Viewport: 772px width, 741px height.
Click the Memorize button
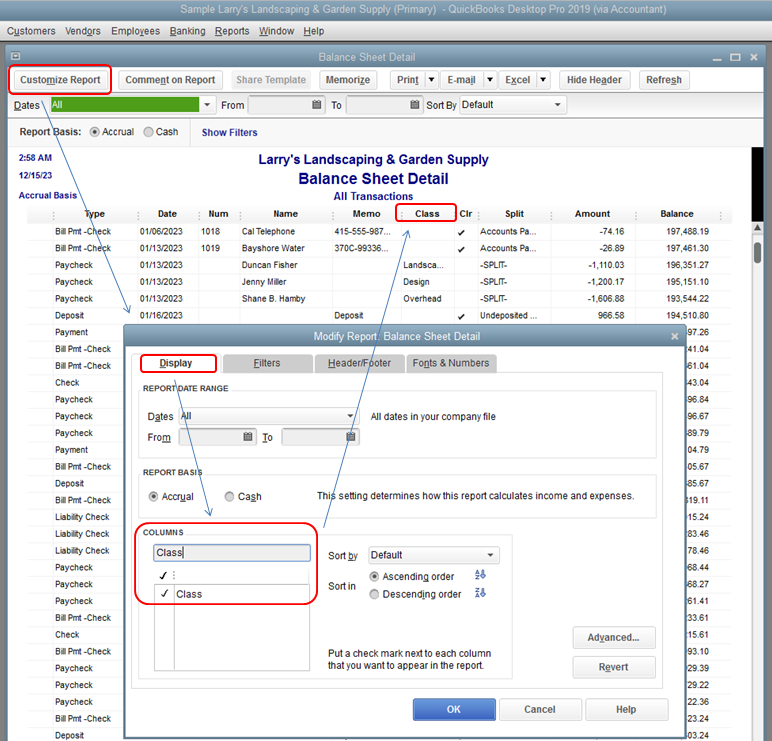[348, 80]
